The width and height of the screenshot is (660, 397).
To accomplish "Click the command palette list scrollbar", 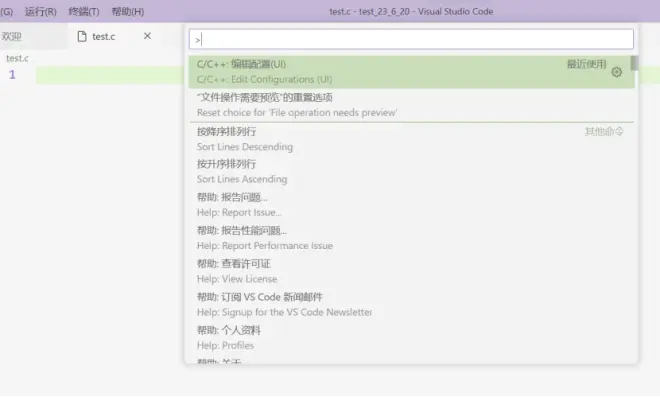I will [634, 64].
